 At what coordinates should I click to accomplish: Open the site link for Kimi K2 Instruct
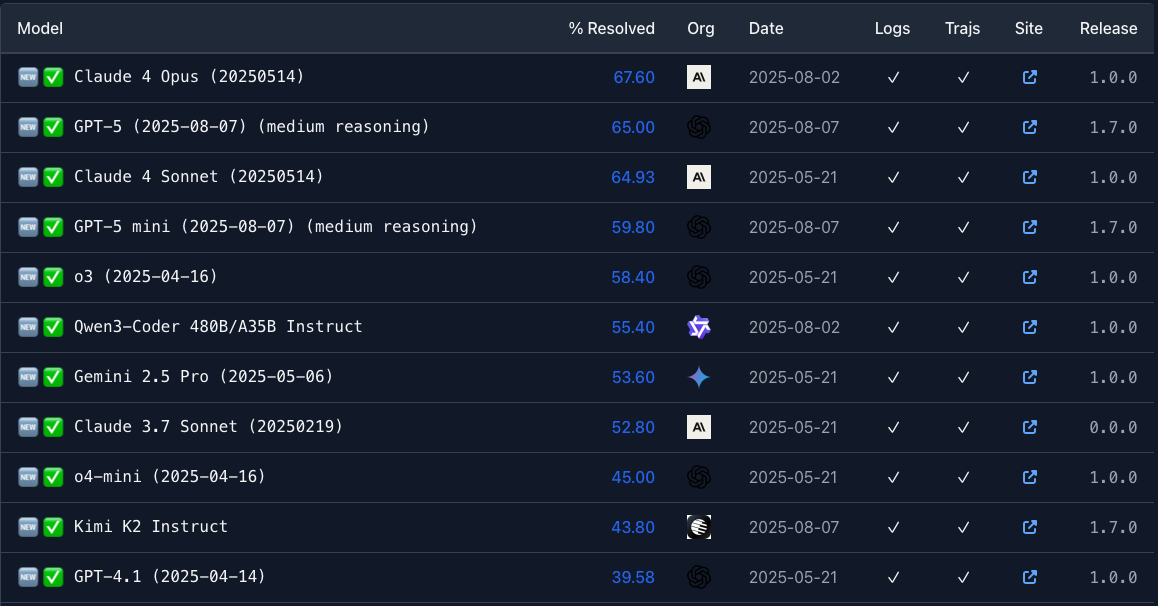[x=1029, y=527]
